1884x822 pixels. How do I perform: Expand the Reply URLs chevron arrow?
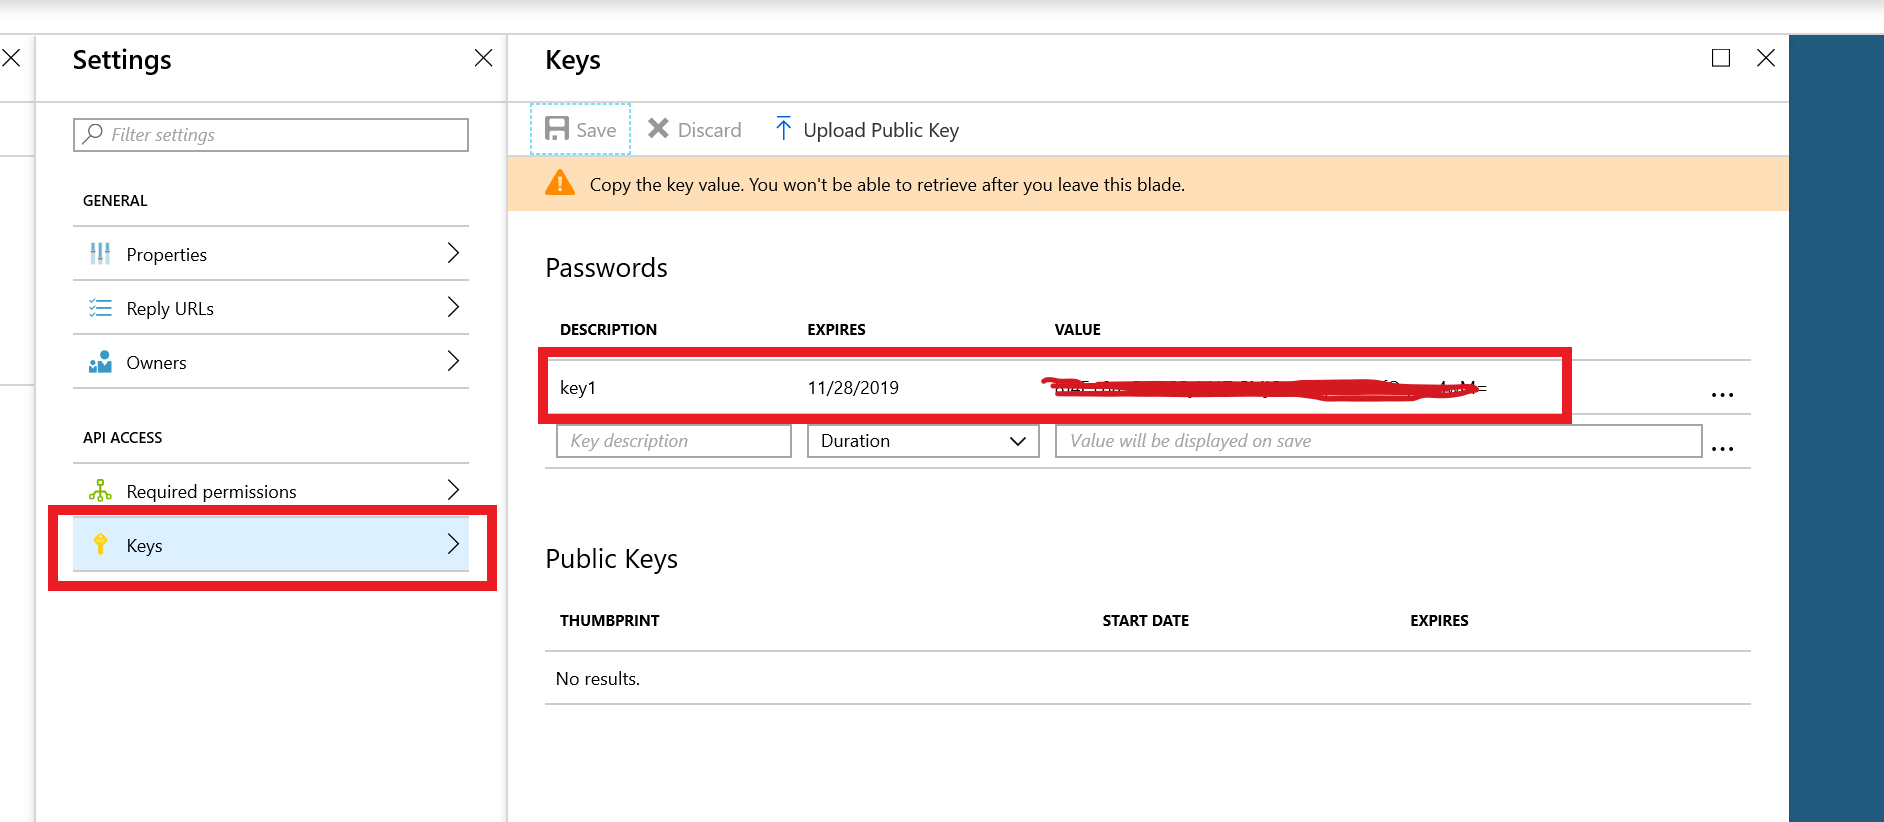[453, 307]
